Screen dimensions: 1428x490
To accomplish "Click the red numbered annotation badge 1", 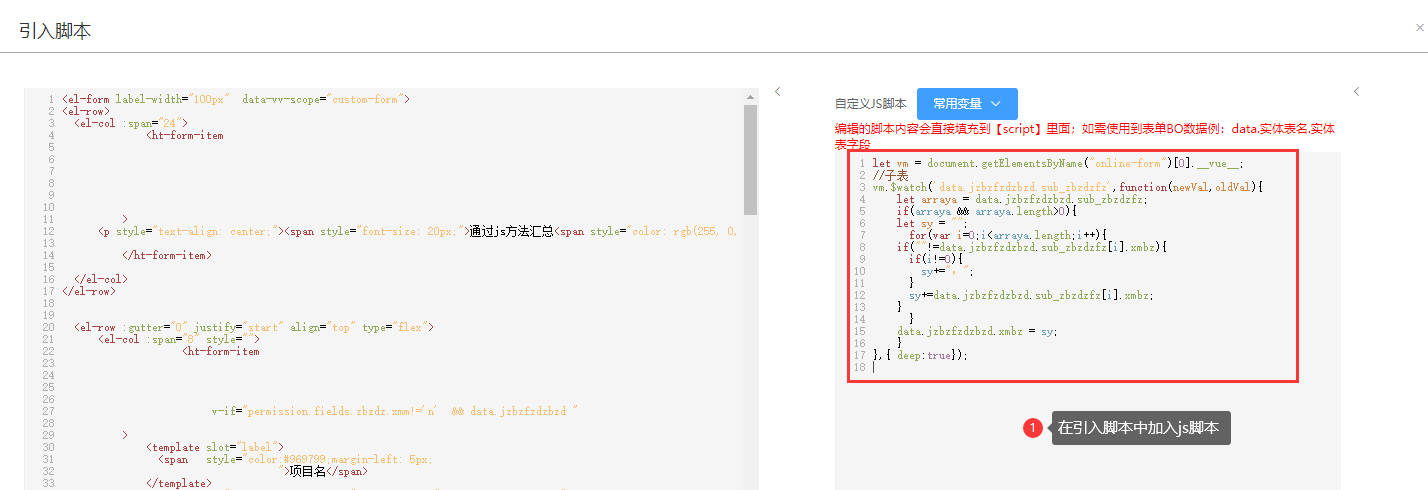I will point(1033,428).
